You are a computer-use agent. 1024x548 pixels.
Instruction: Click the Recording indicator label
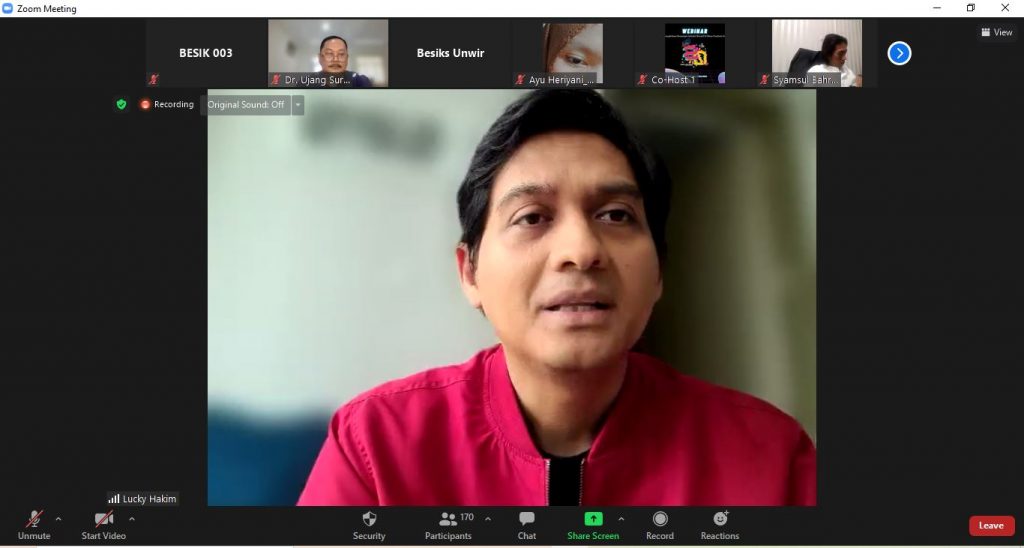(167, 104)
